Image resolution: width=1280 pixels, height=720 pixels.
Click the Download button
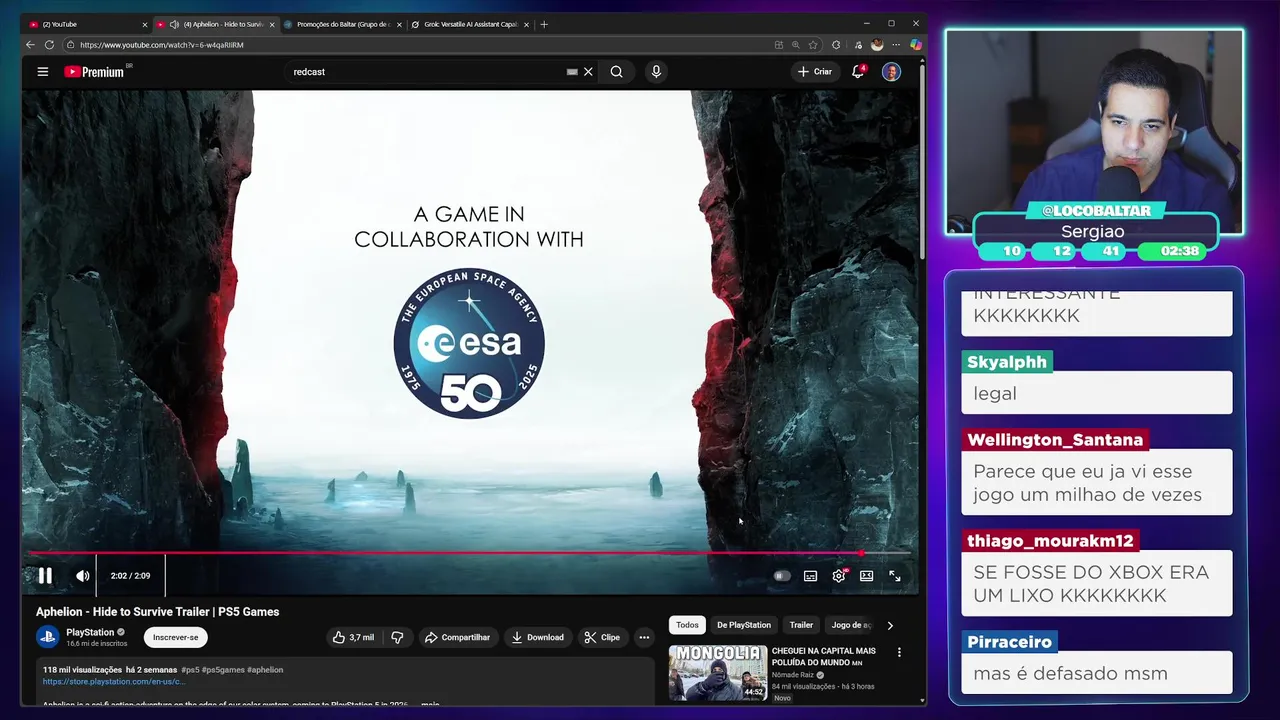(x=538, y=637)
